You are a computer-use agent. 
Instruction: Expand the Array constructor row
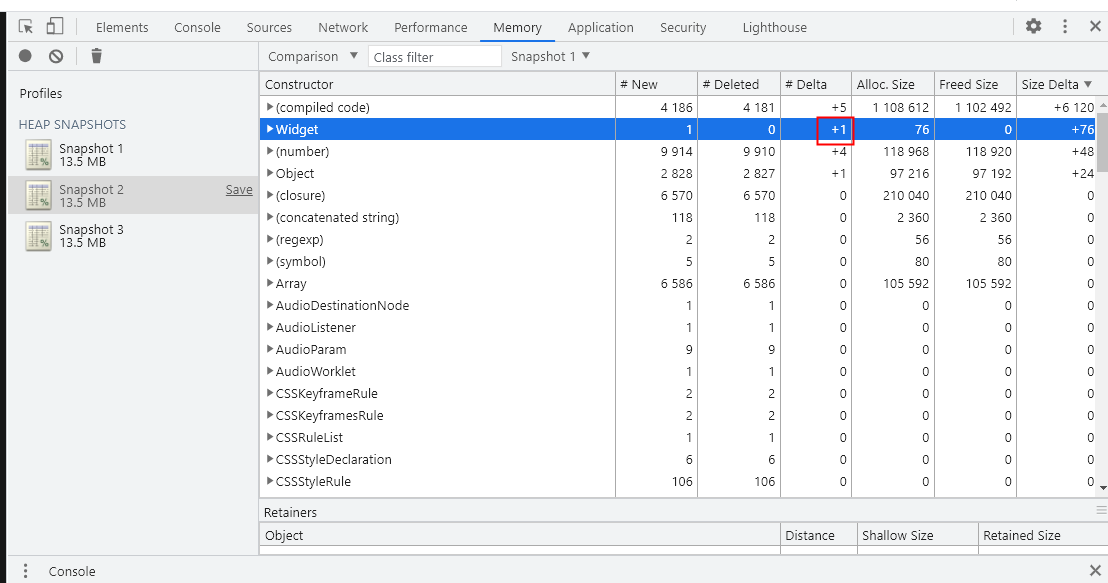click(270, 284)
